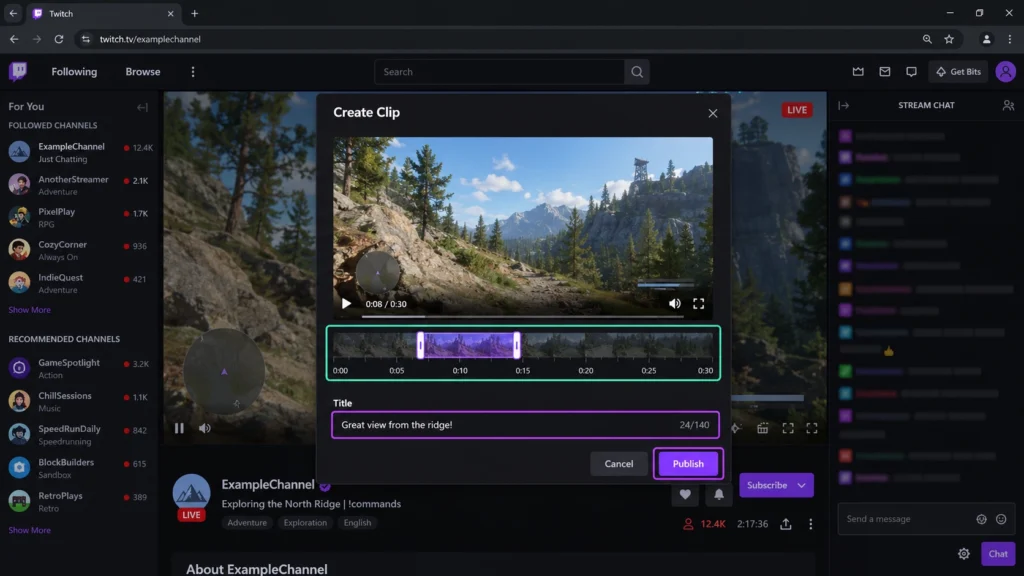Click the Search input field

coord(500,72)
